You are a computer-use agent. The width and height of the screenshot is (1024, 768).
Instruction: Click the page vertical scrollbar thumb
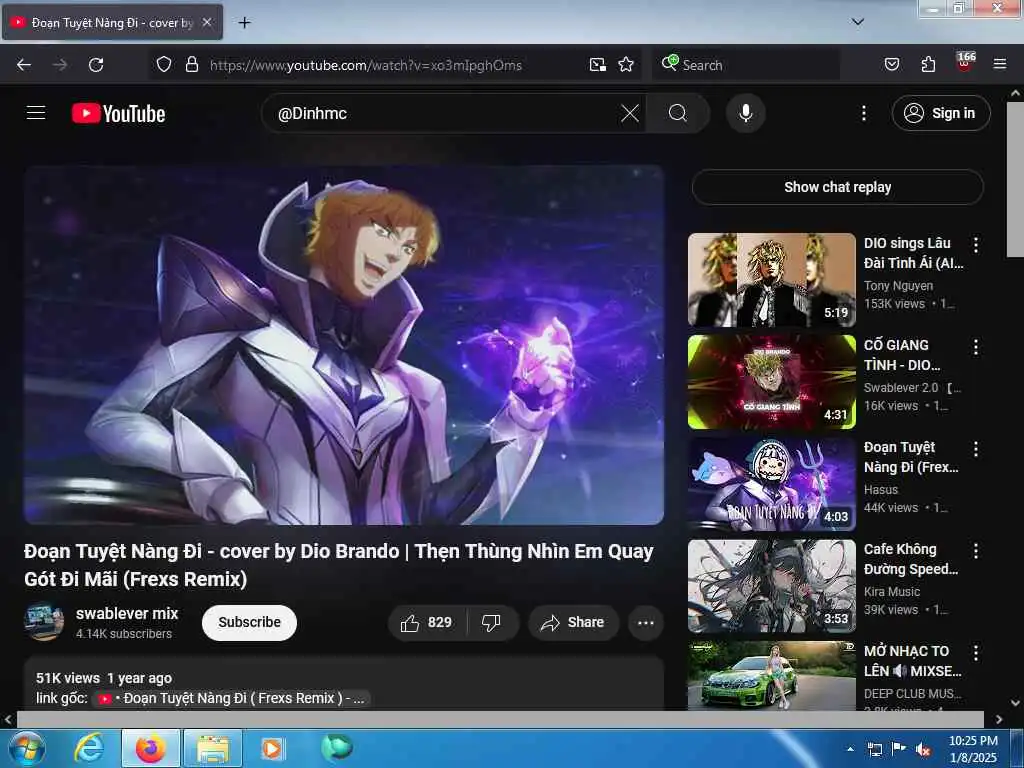(1016, 180)
